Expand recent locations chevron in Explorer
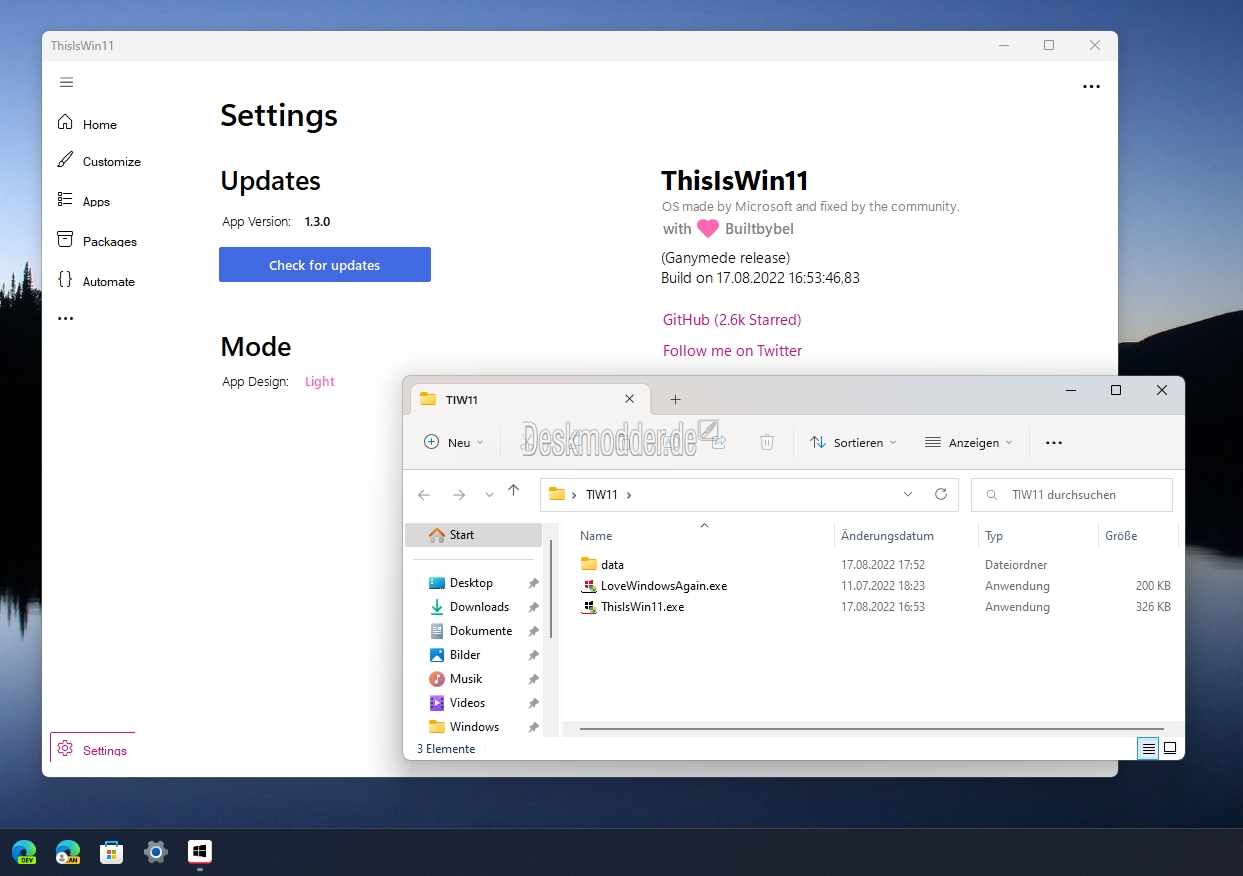 point(489,495)
